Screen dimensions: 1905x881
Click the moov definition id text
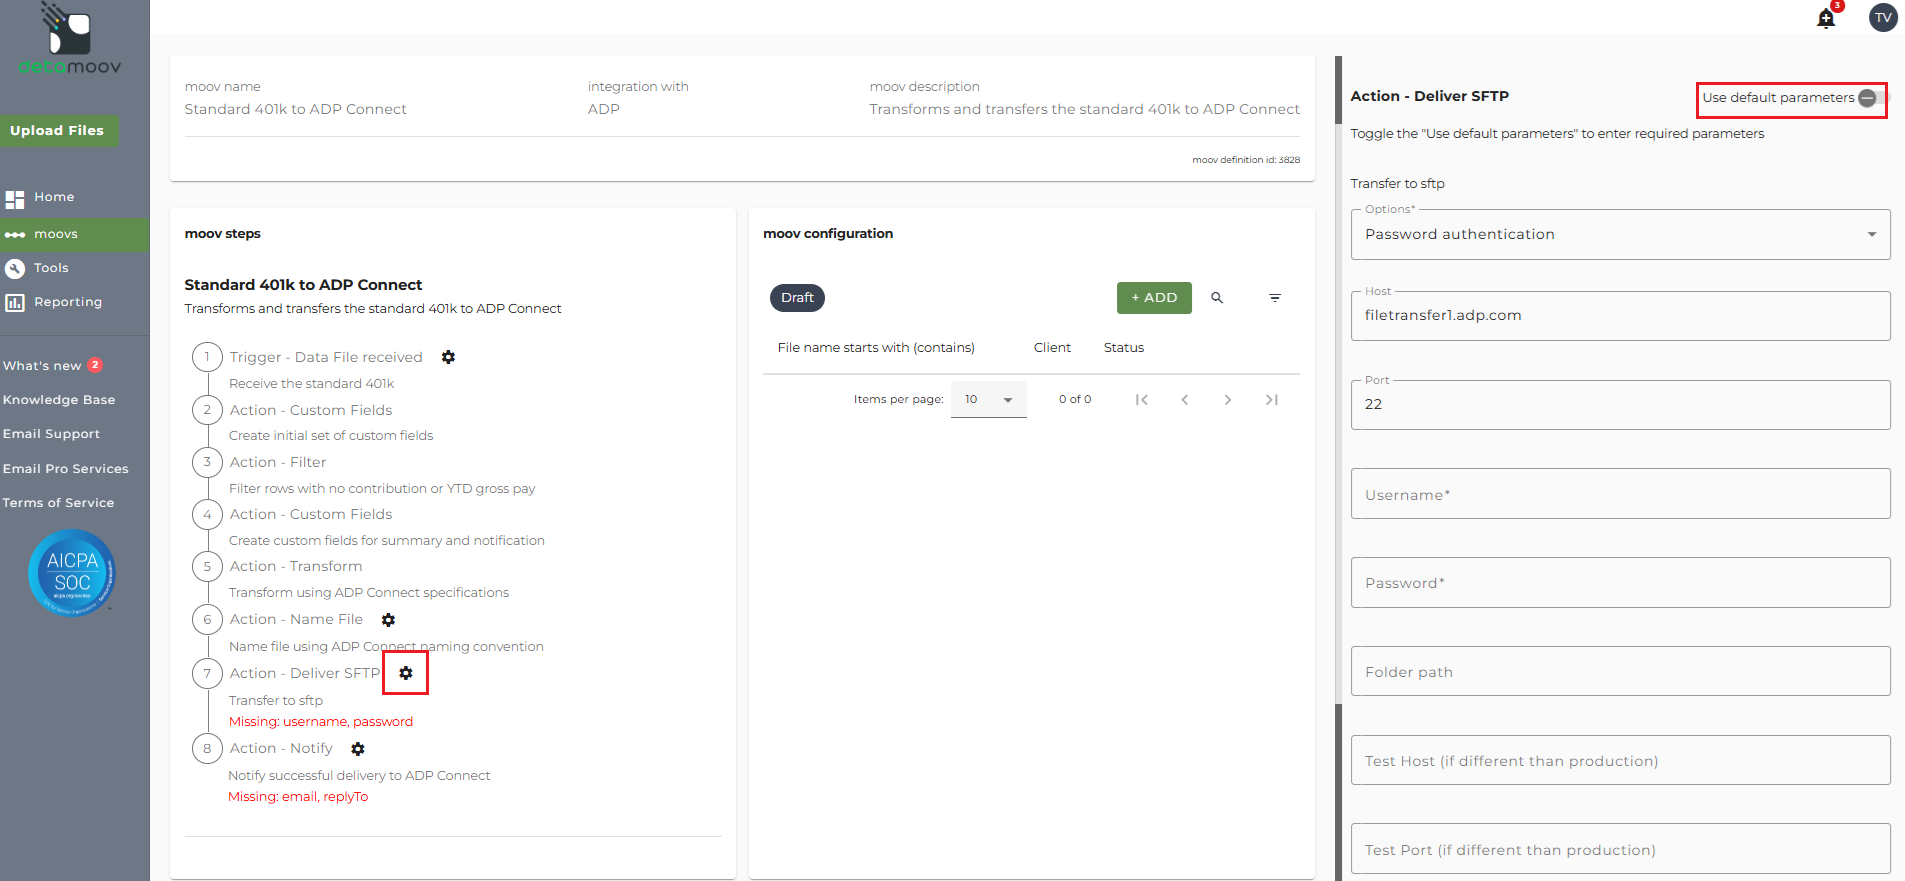[x=1246, y=160]
